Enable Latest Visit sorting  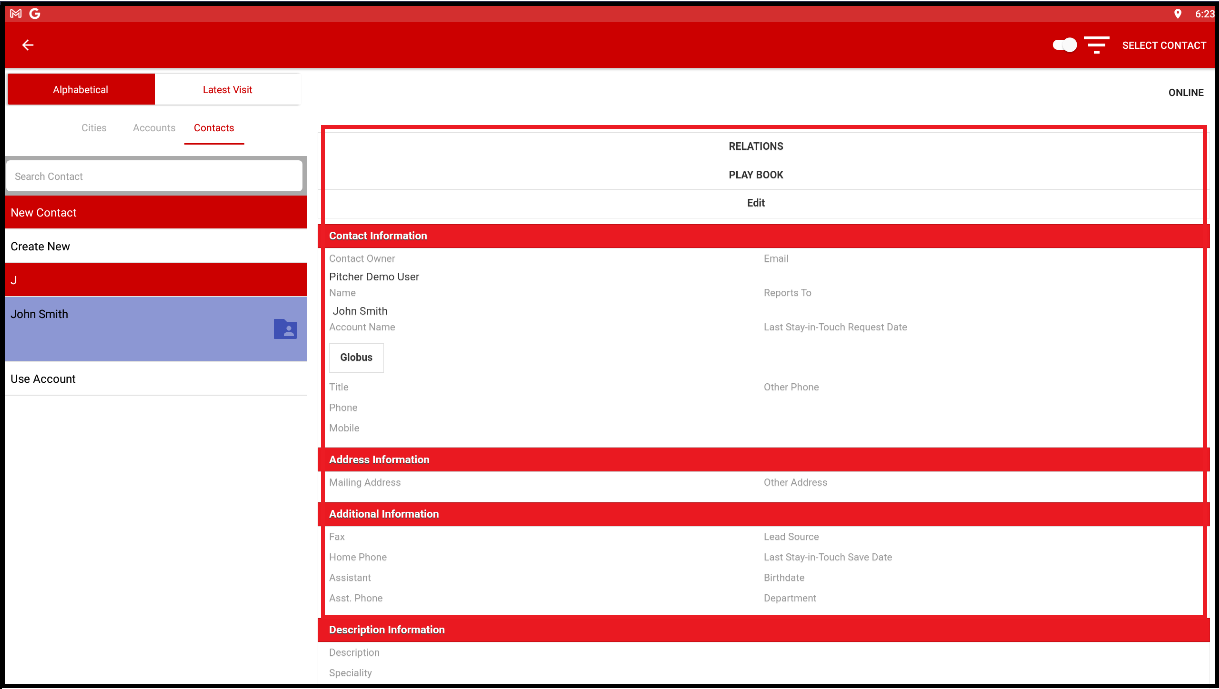pos(227,89)
